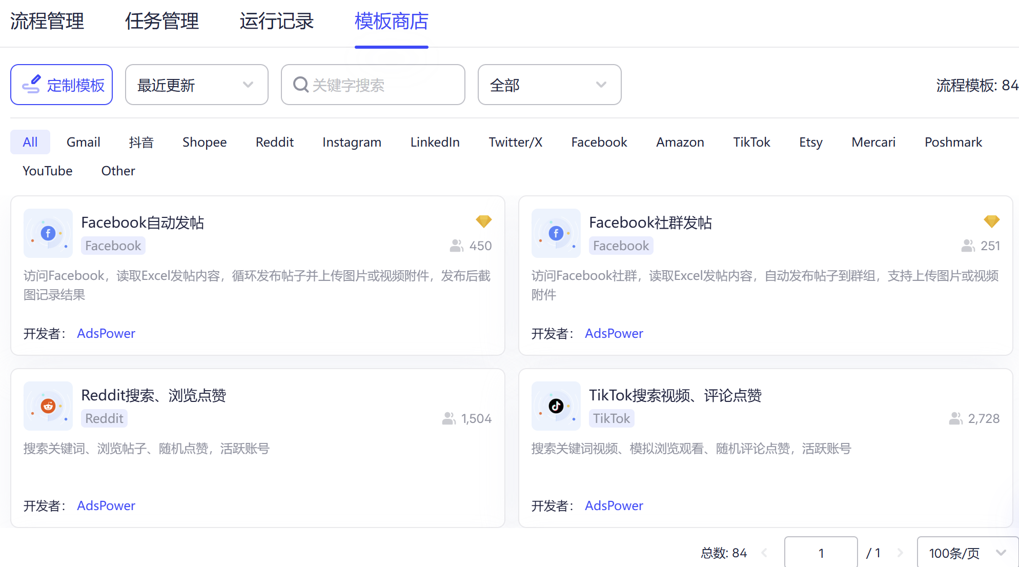Filter templates by Mercari
This screenshot has height=567, width=1019.
click(x=873, y=142)
